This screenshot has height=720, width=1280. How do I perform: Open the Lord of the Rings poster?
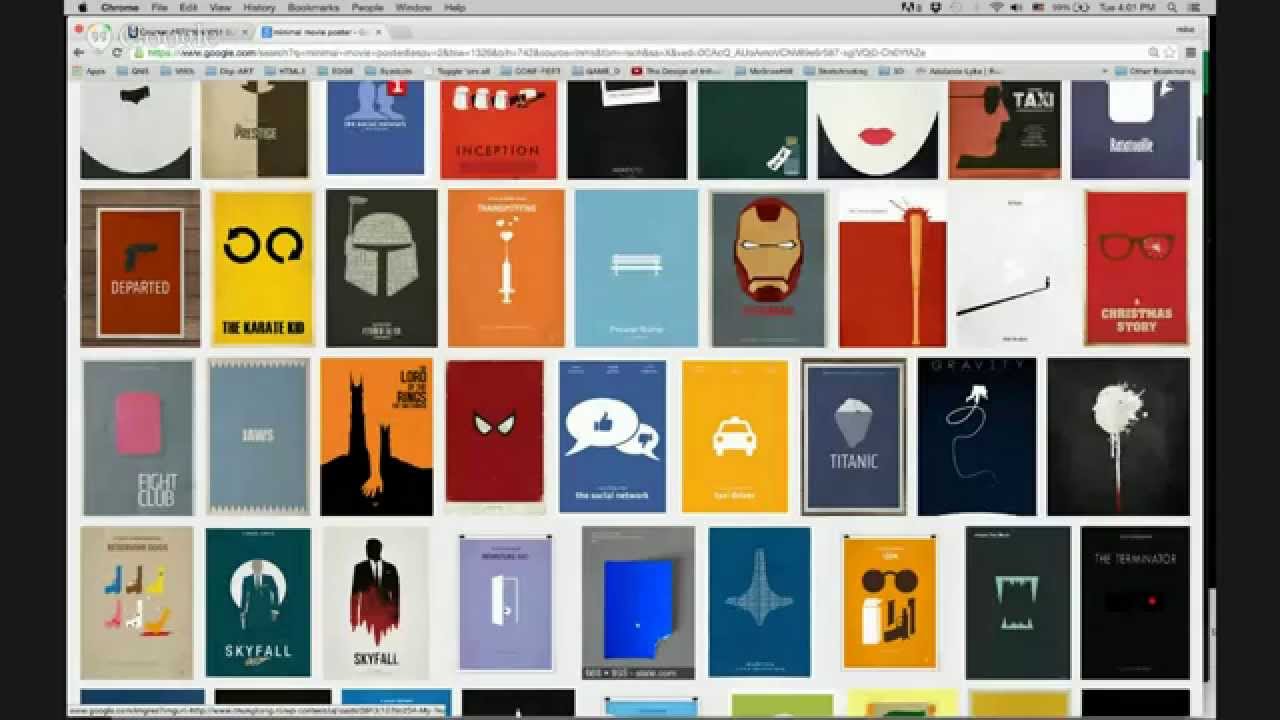tap(377, 437)
